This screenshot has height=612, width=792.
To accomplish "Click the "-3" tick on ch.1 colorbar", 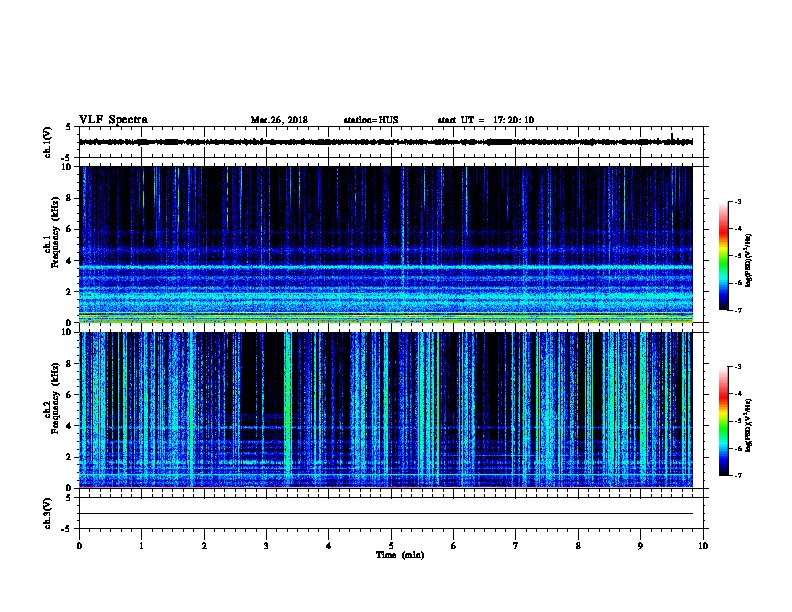I will pyautogui.click(x=738, y=201).
